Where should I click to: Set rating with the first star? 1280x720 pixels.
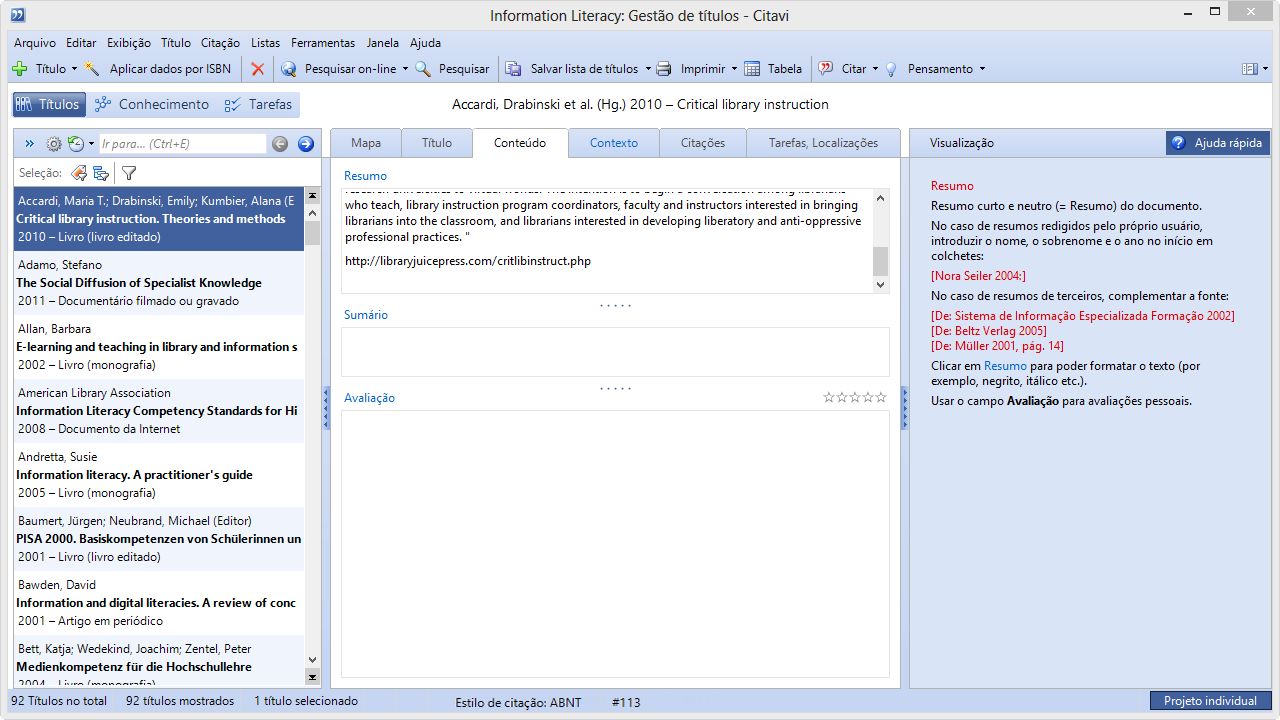click(x=829, y=398)
